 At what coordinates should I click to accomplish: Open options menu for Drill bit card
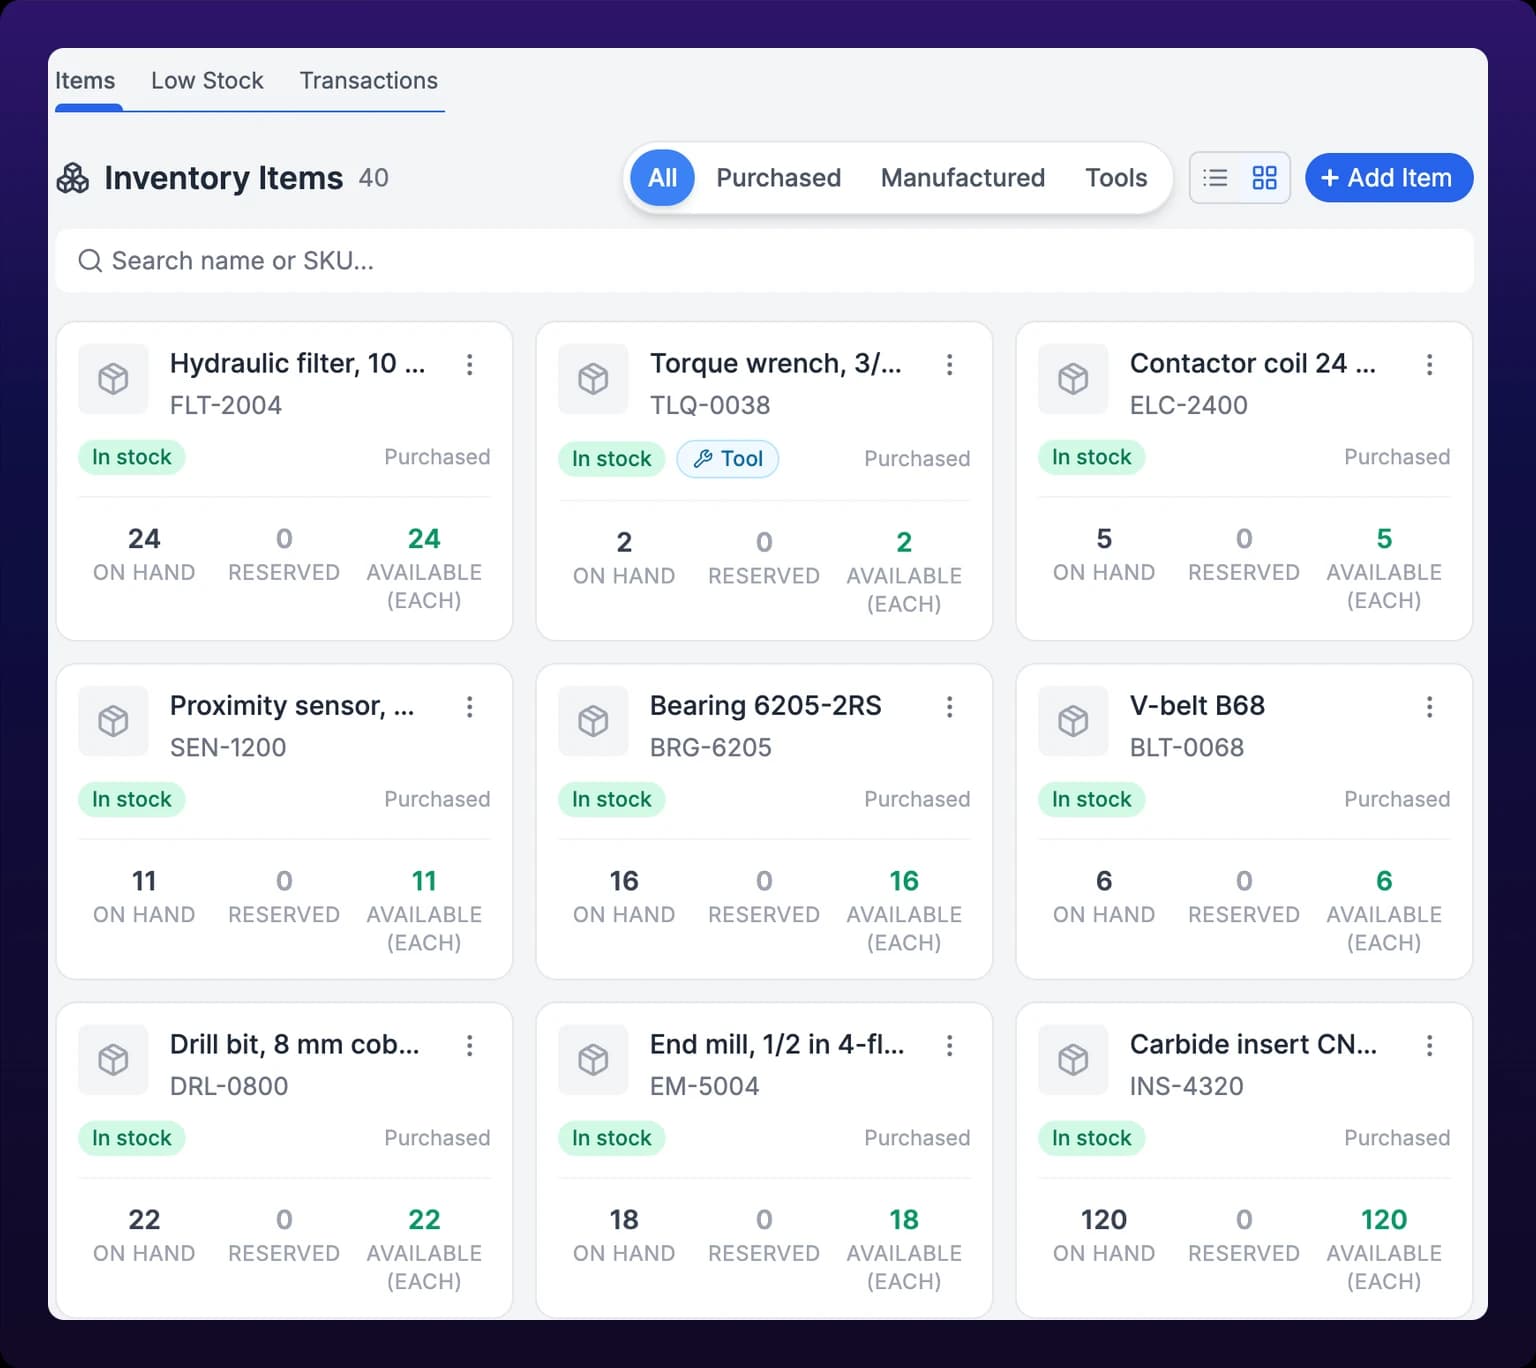click(469, 1046)
